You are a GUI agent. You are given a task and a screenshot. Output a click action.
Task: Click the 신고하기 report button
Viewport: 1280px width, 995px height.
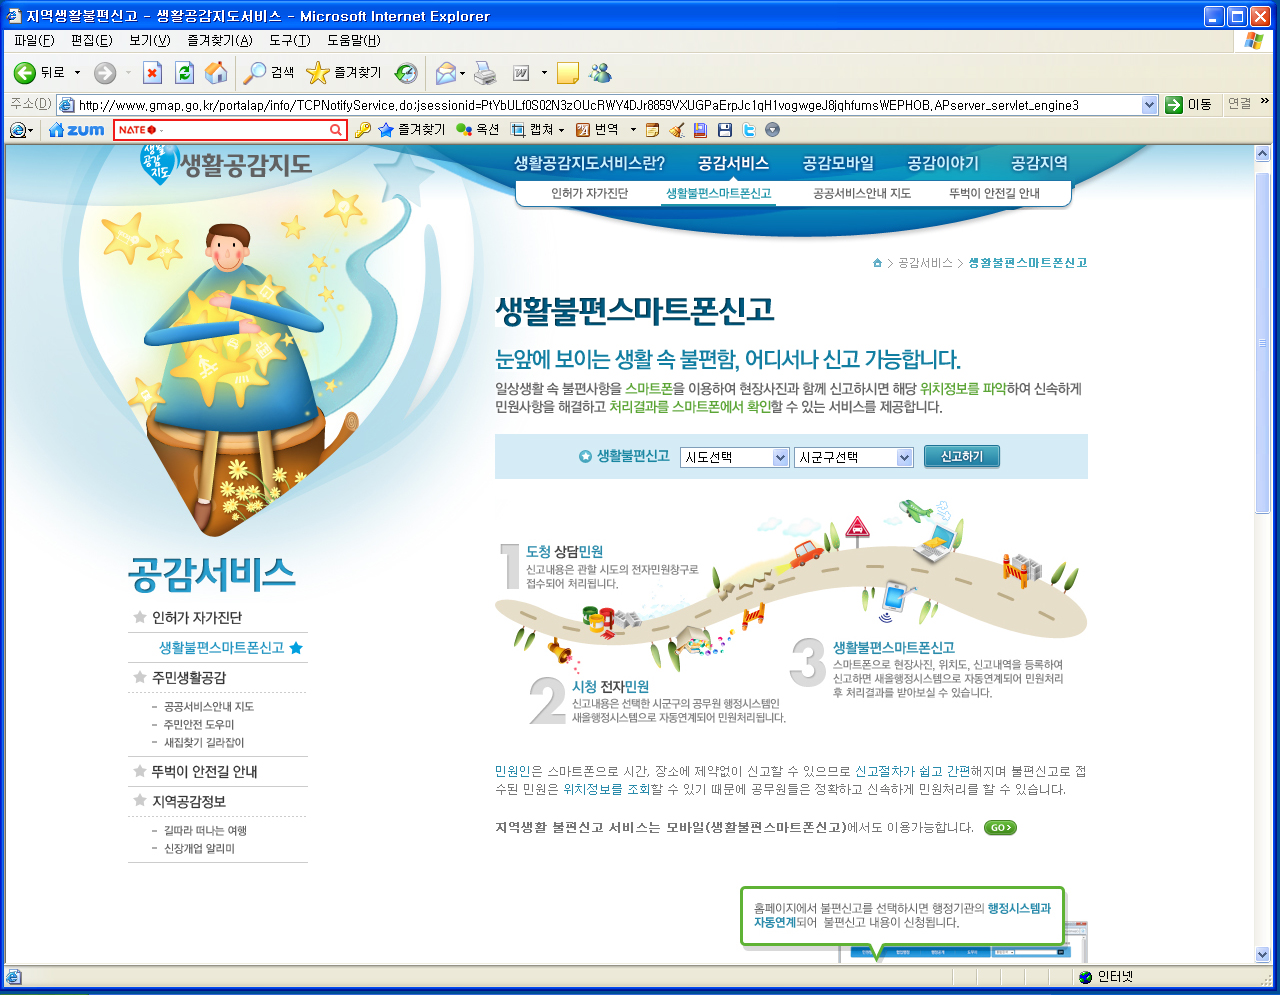click(x=961, y=457)
